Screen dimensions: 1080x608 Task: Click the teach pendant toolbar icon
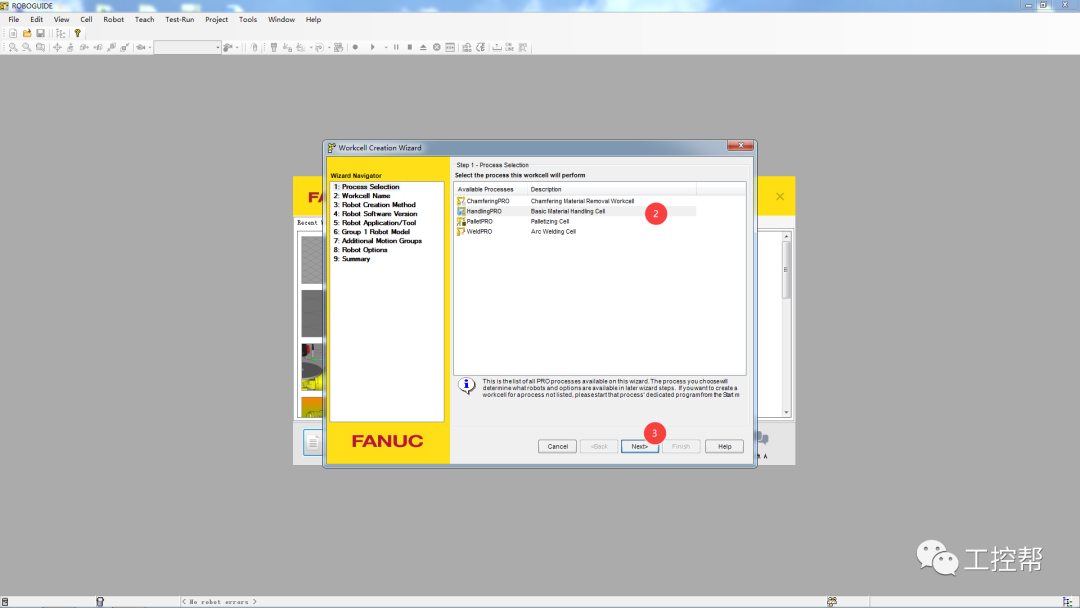[274, 48]
